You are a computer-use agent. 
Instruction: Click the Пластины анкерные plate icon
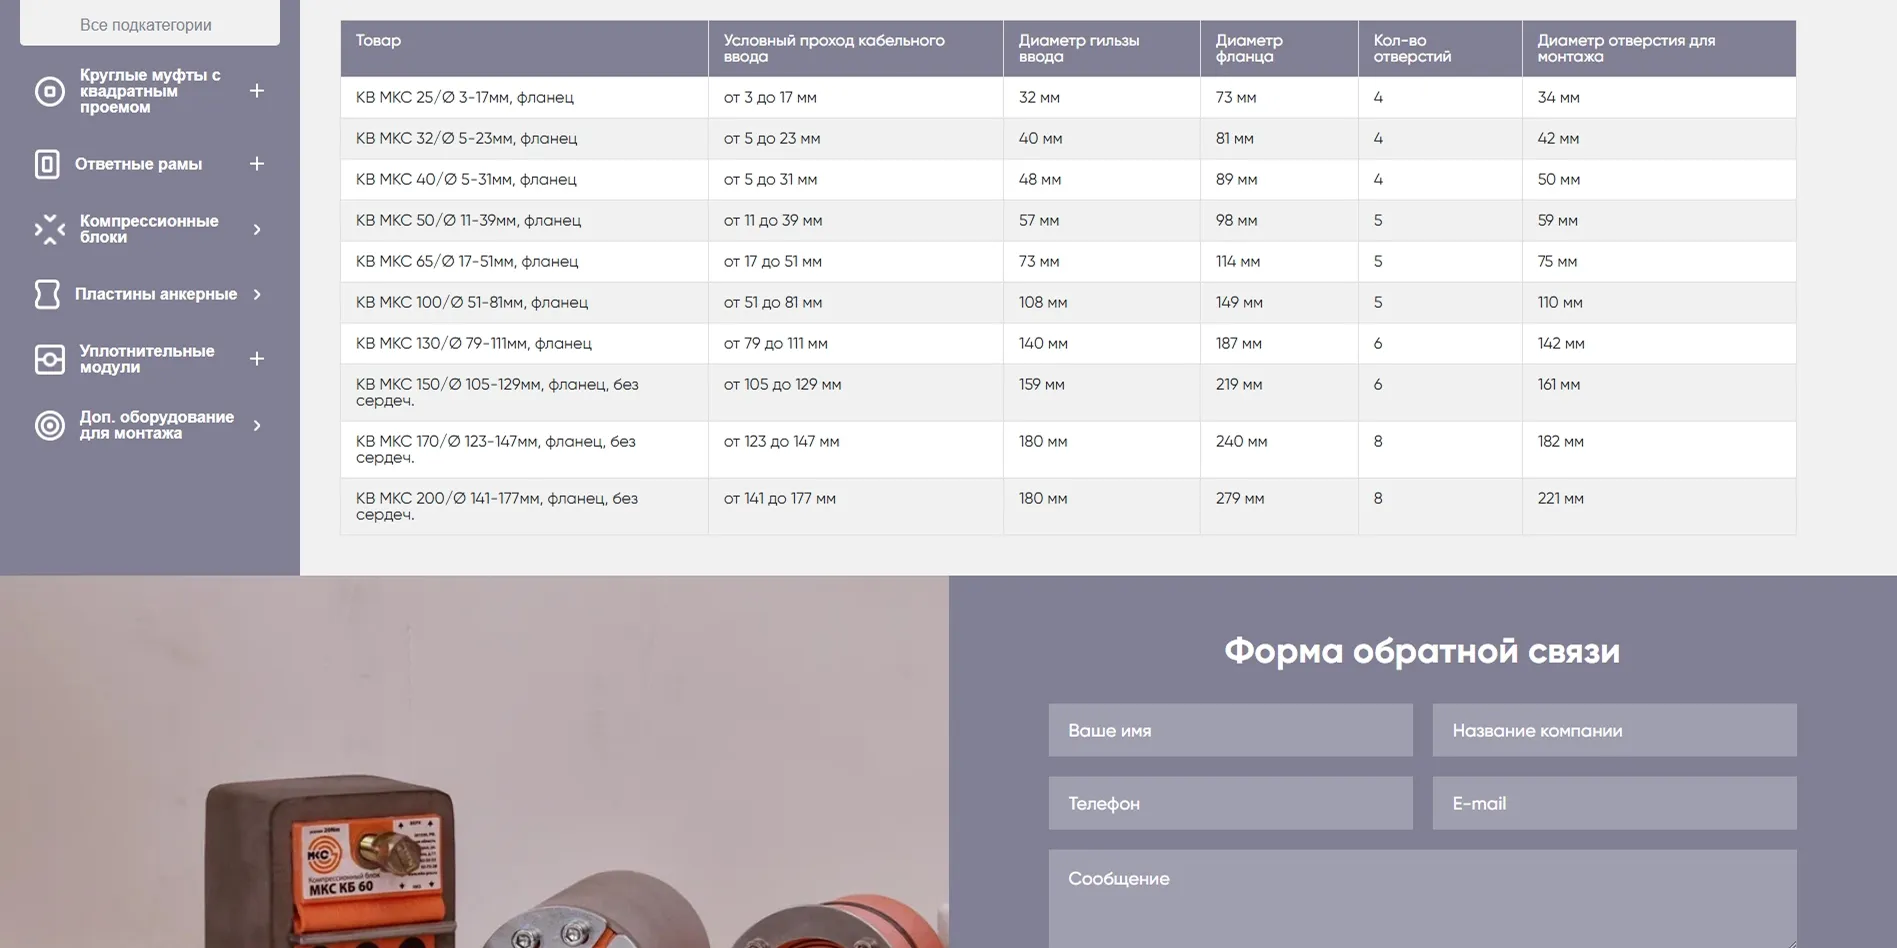click(47, 294)
